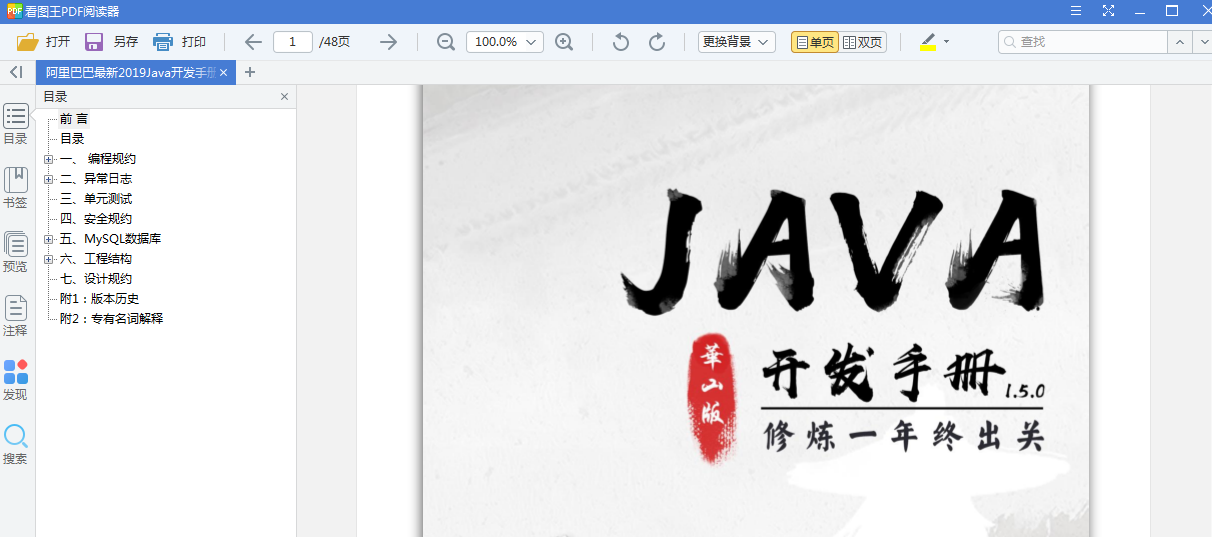
Task: Open the 目录 panel in the sidebar
Action: click(x=15, y=124)
